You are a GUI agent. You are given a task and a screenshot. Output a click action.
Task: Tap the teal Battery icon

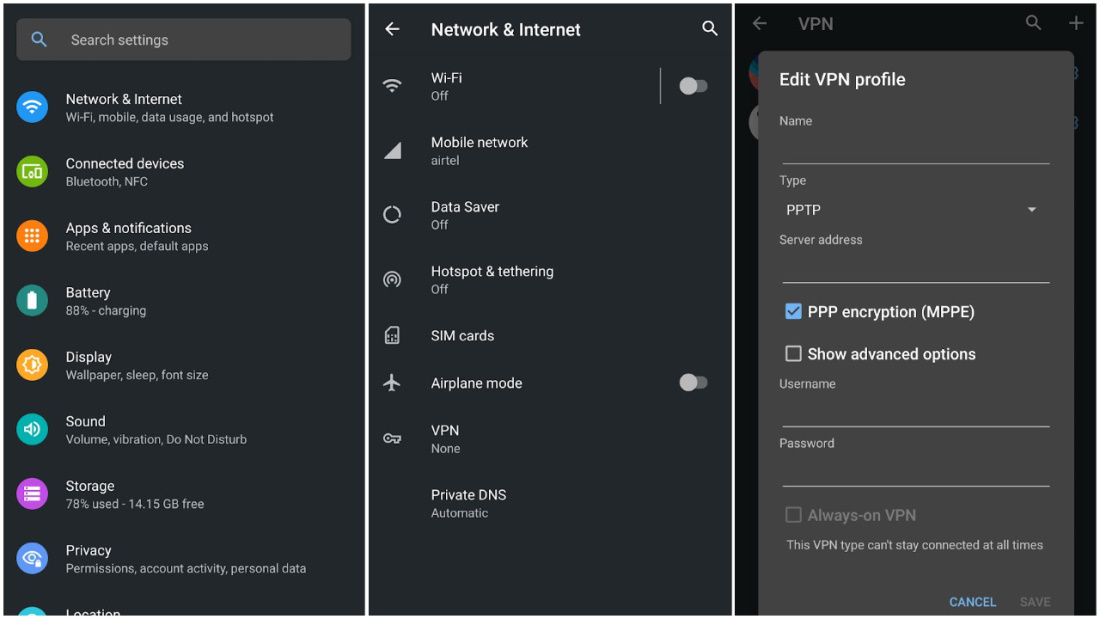tap(32, 301)
